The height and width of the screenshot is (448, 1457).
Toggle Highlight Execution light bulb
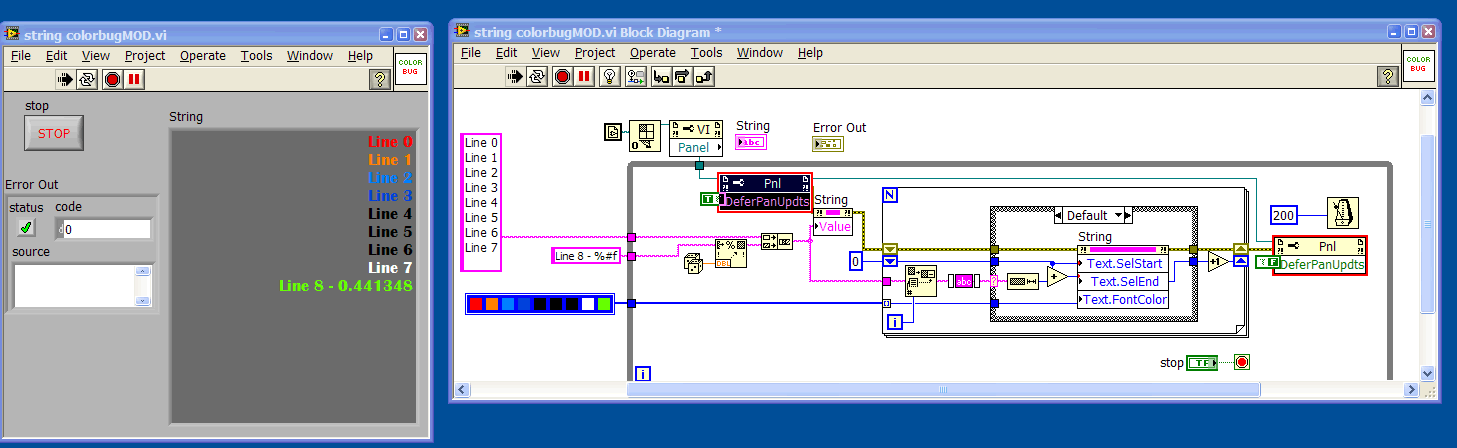click(610, 77)
